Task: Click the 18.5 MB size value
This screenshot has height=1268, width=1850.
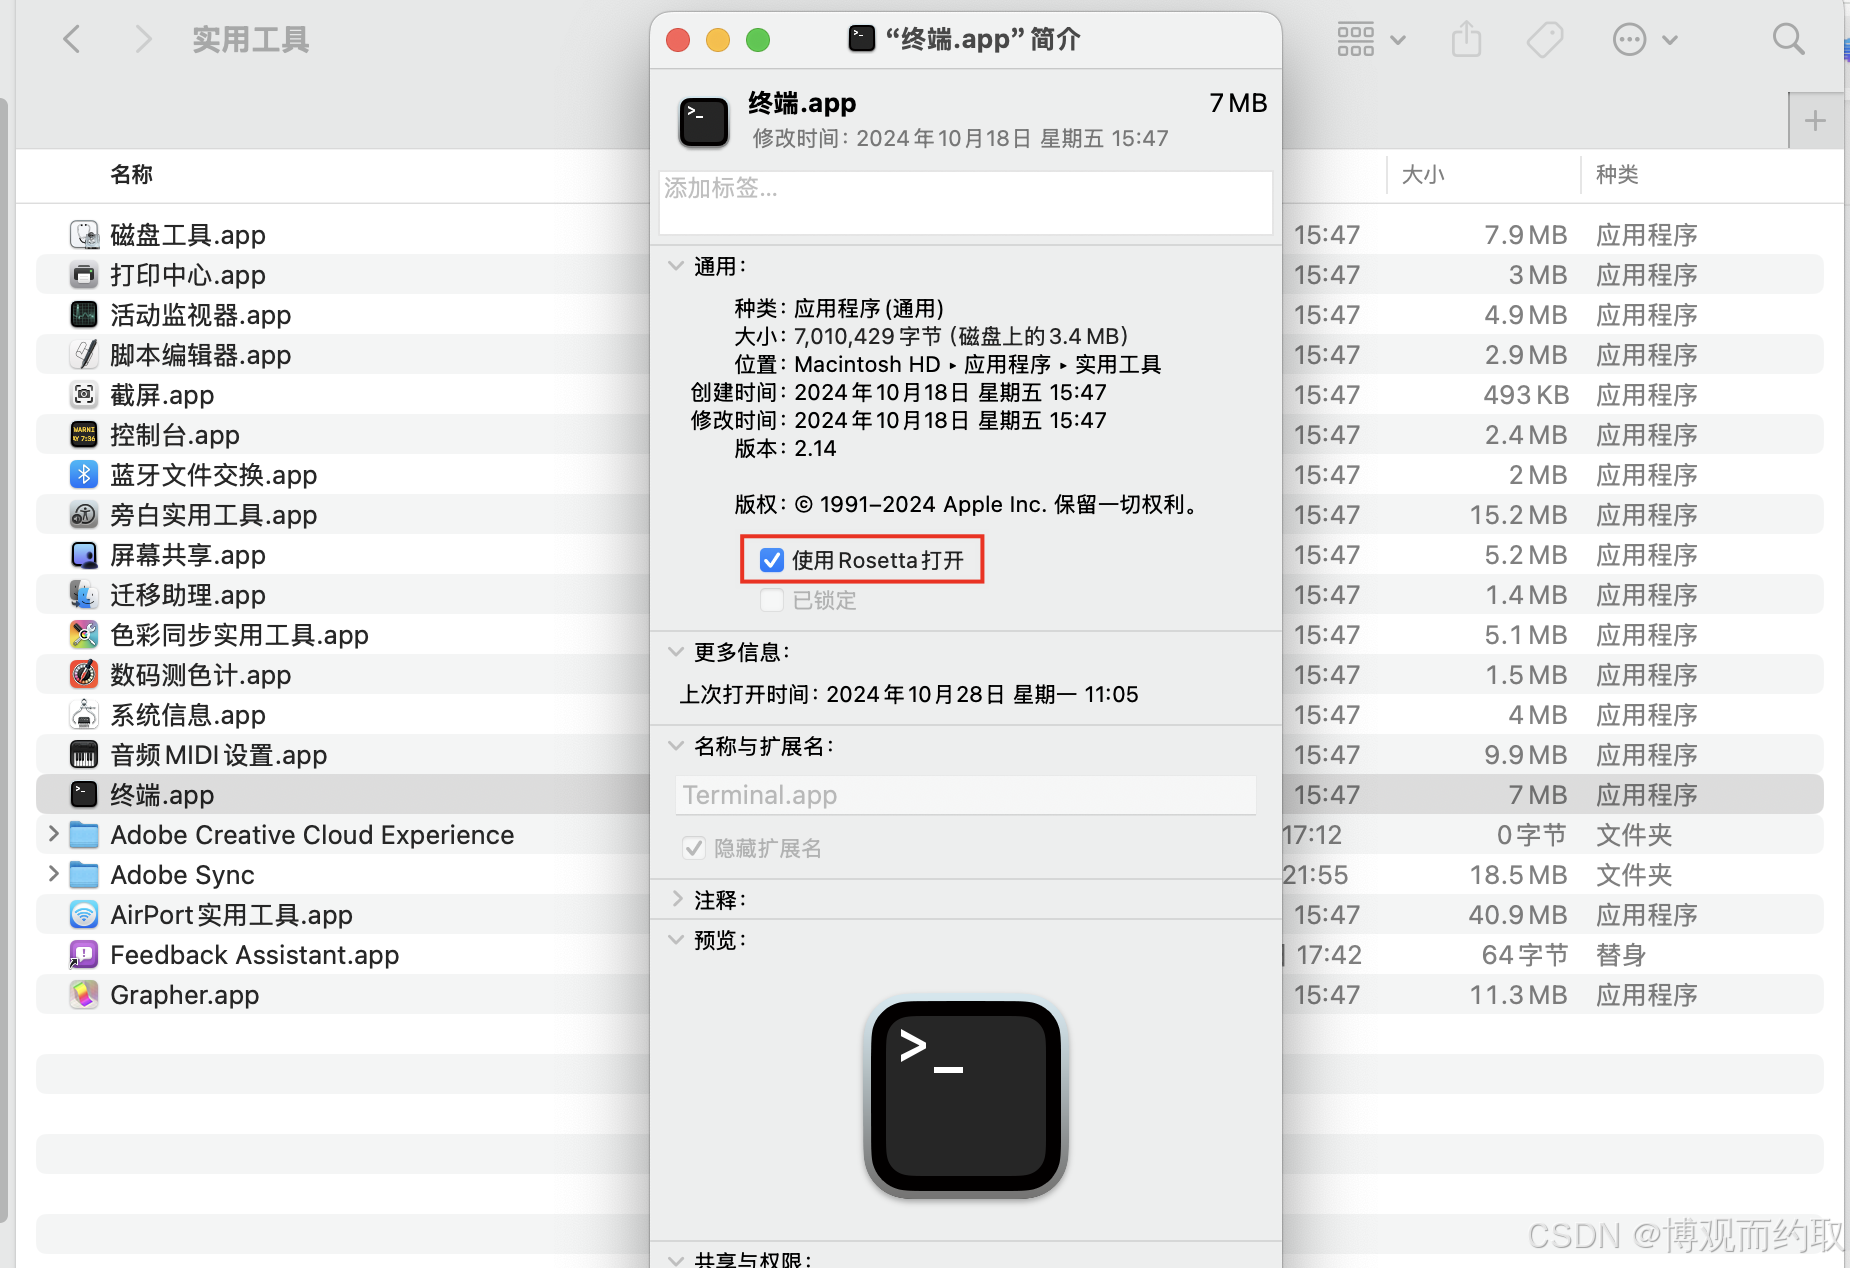Action: (1518, 875)
